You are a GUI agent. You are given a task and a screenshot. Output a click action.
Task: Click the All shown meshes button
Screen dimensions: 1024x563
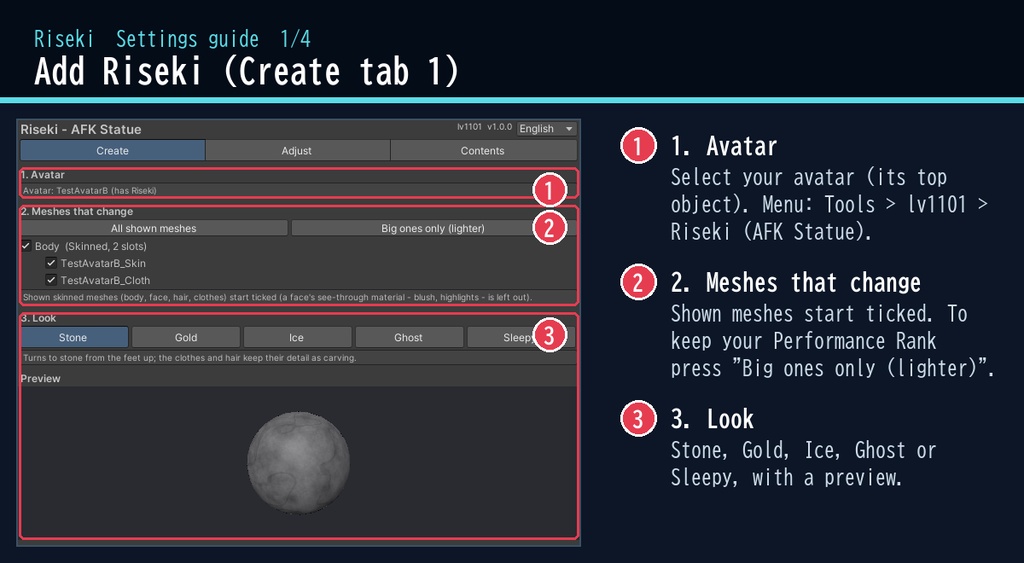coord(154,228)
